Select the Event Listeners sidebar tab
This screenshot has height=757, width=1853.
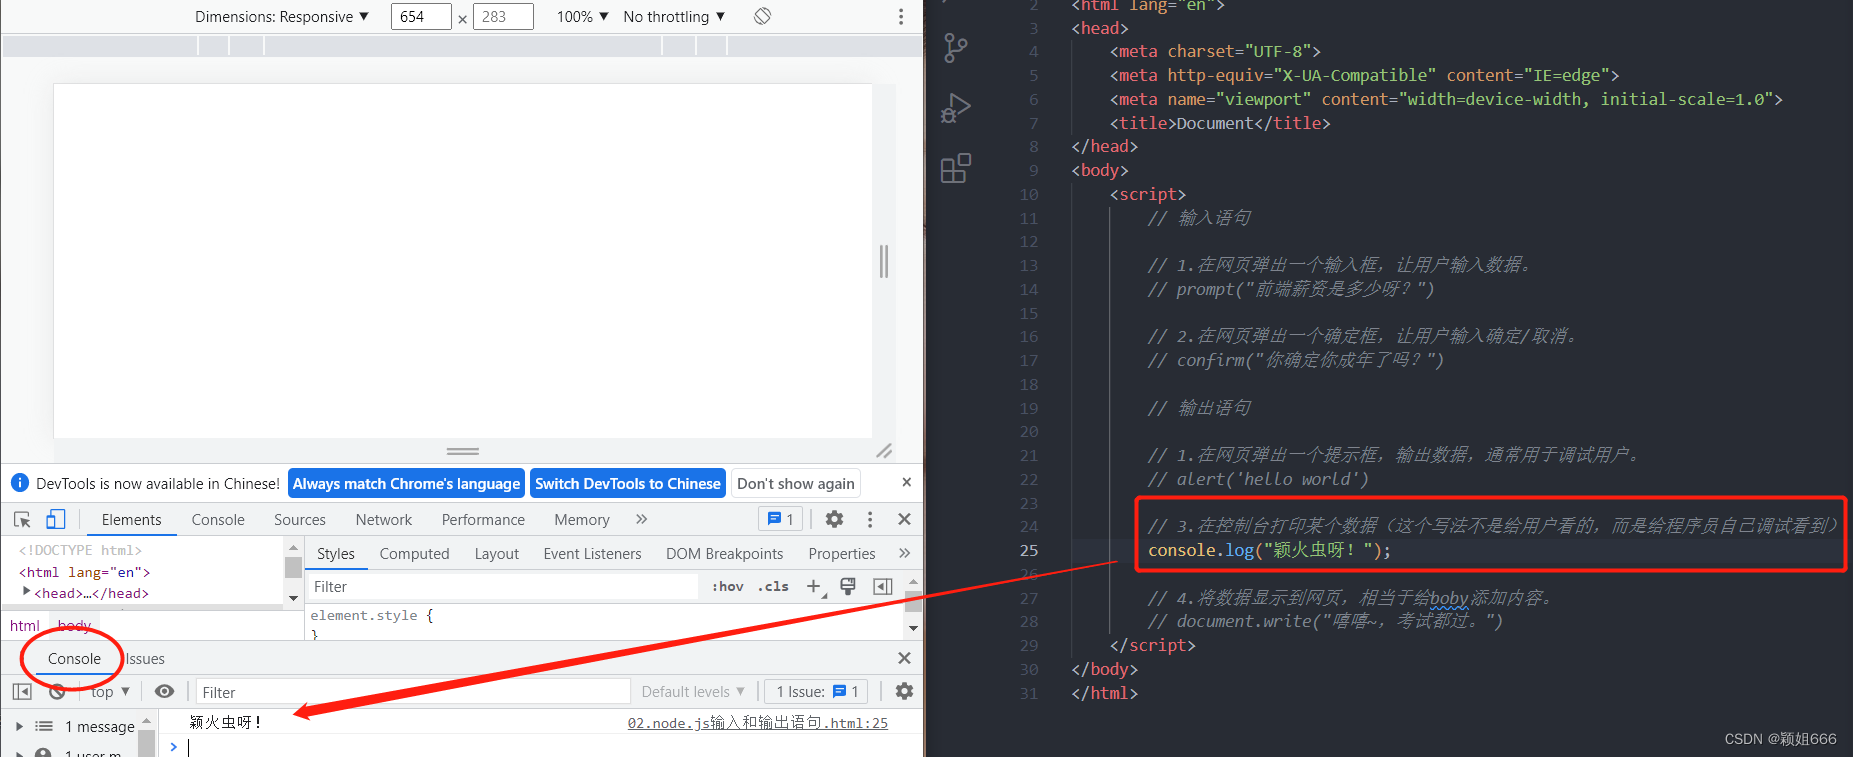click(592, 553)
